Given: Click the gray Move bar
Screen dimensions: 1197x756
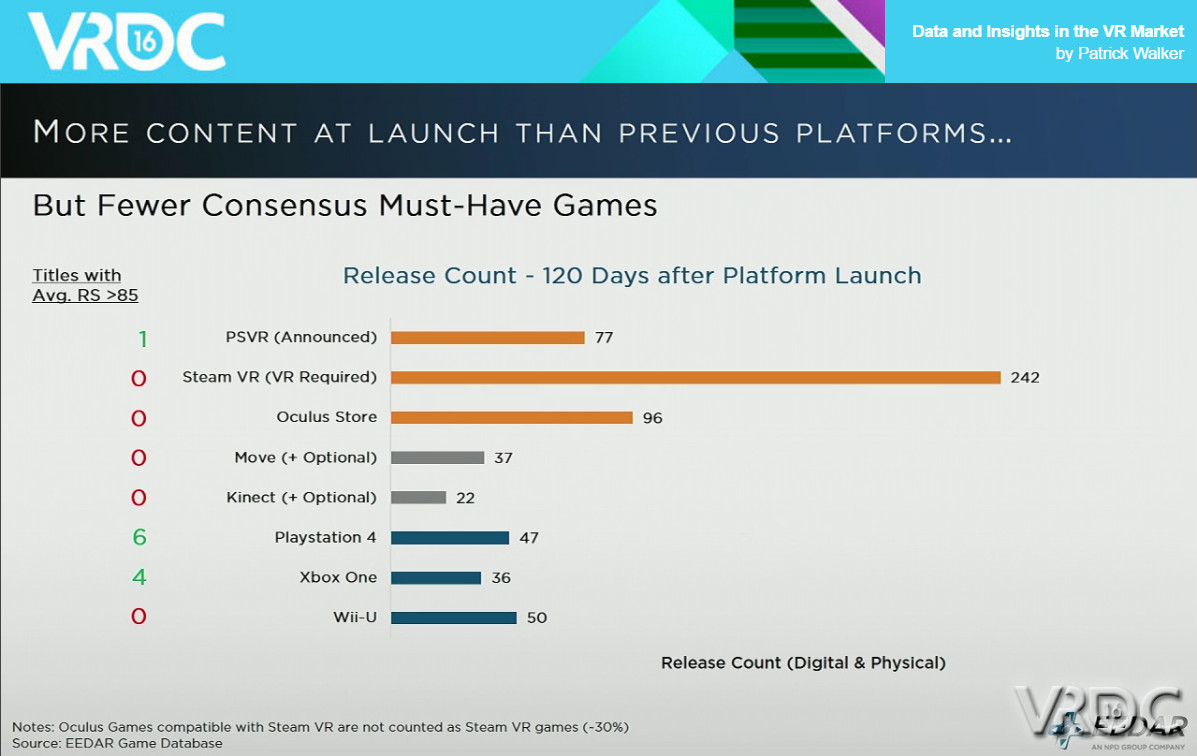Looking at the screenshot, I should pyautogui.click(x=437, y=457).
